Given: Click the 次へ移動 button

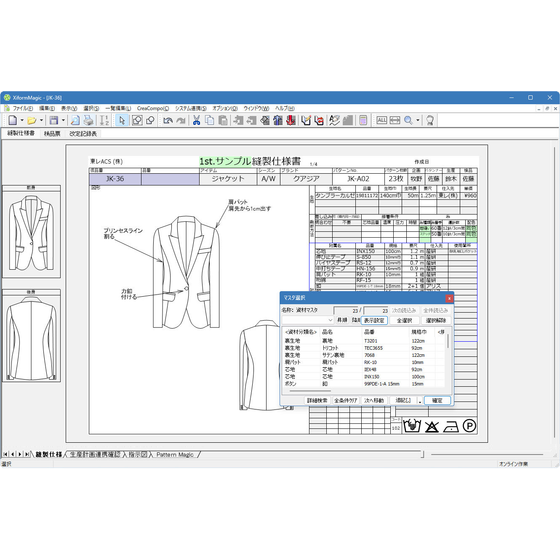Looking at the screenshot, I should (x=374, y=401).
